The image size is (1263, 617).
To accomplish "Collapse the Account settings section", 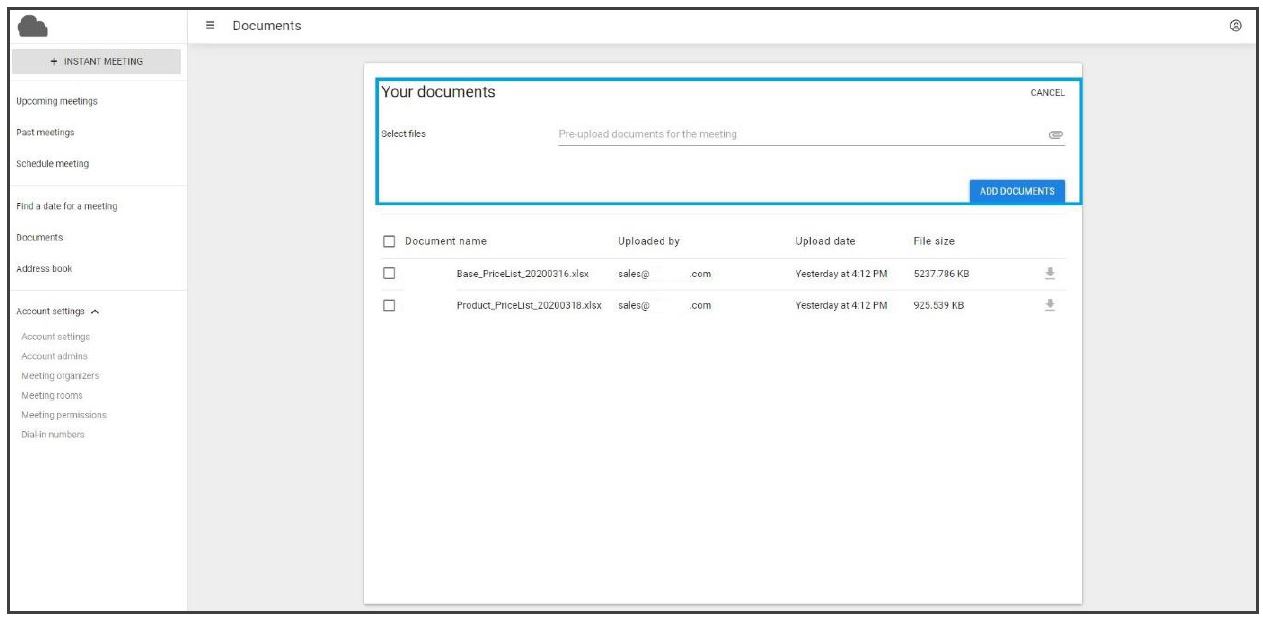I will point(94,312).
